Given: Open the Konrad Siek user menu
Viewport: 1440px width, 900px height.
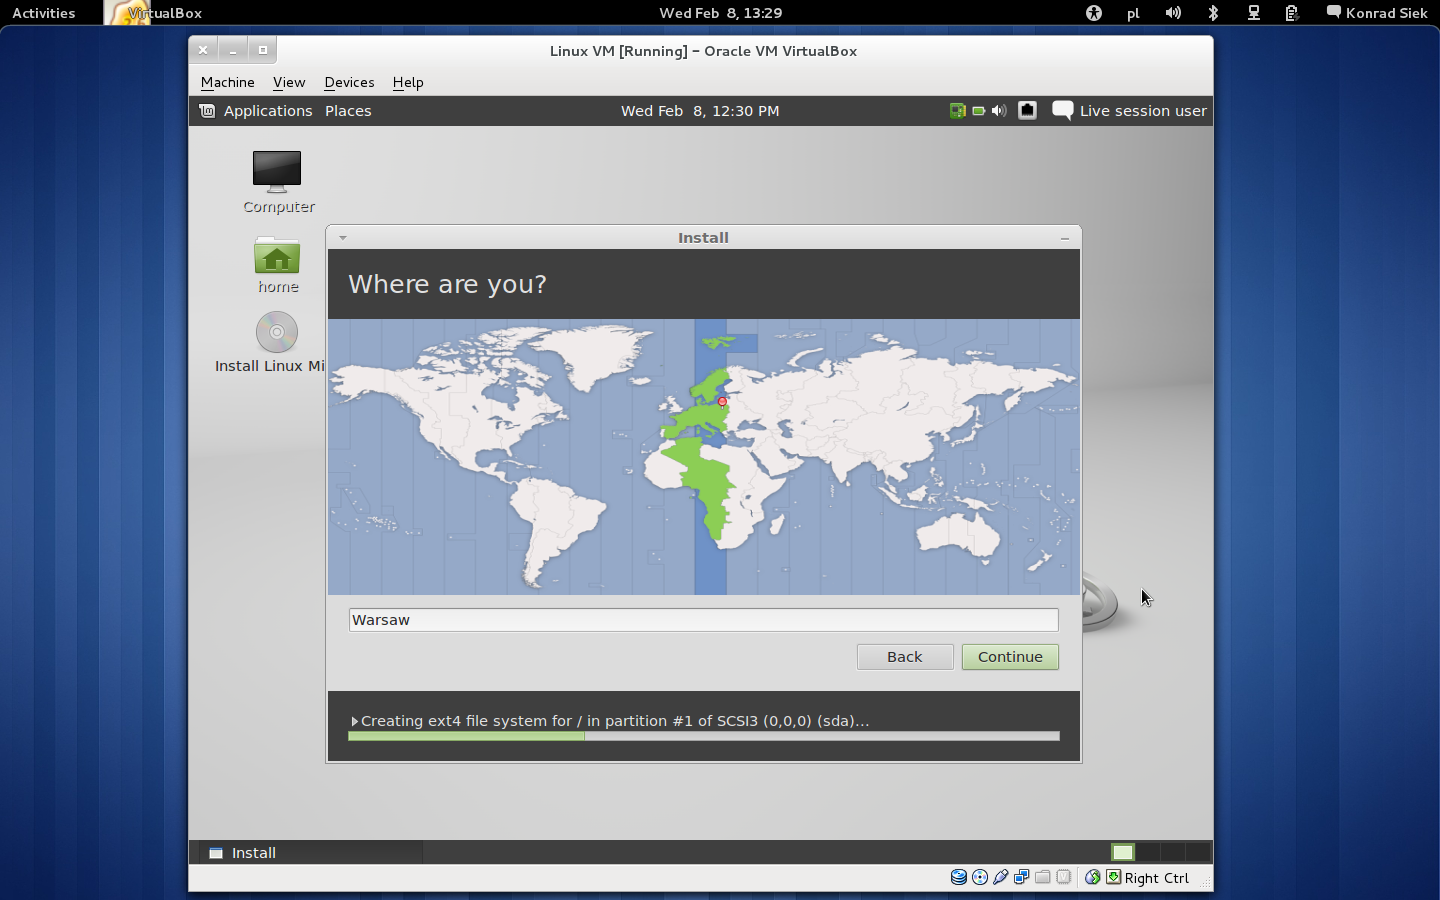Looking at the screenshot, I should point(1377,13).
